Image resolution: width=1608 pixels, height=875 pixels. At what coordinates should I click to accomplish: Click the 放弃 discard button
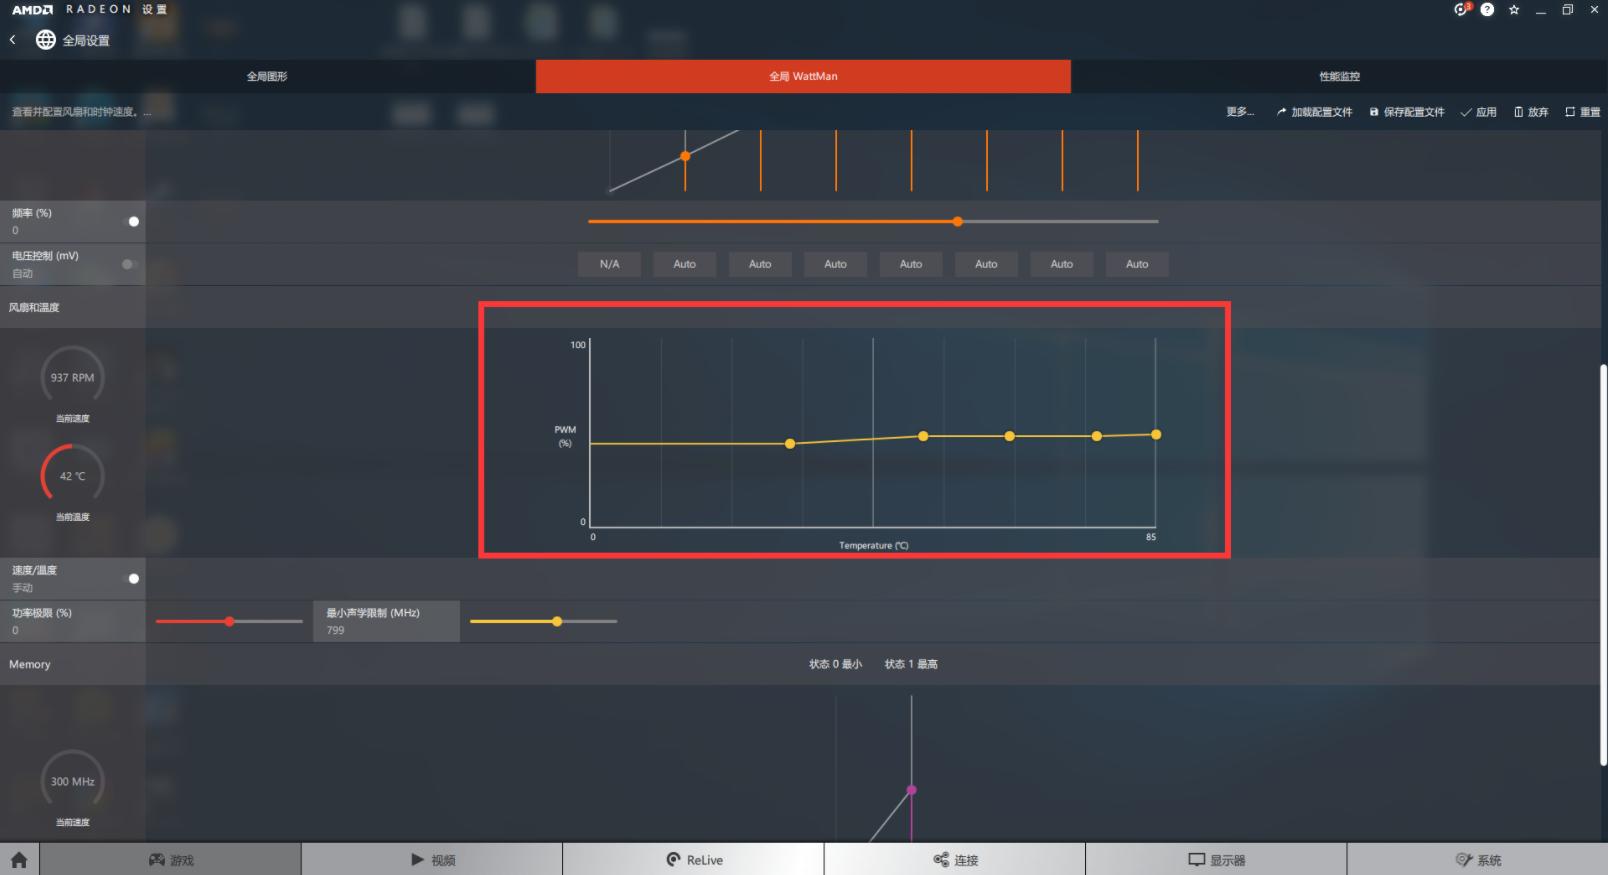1531,112
